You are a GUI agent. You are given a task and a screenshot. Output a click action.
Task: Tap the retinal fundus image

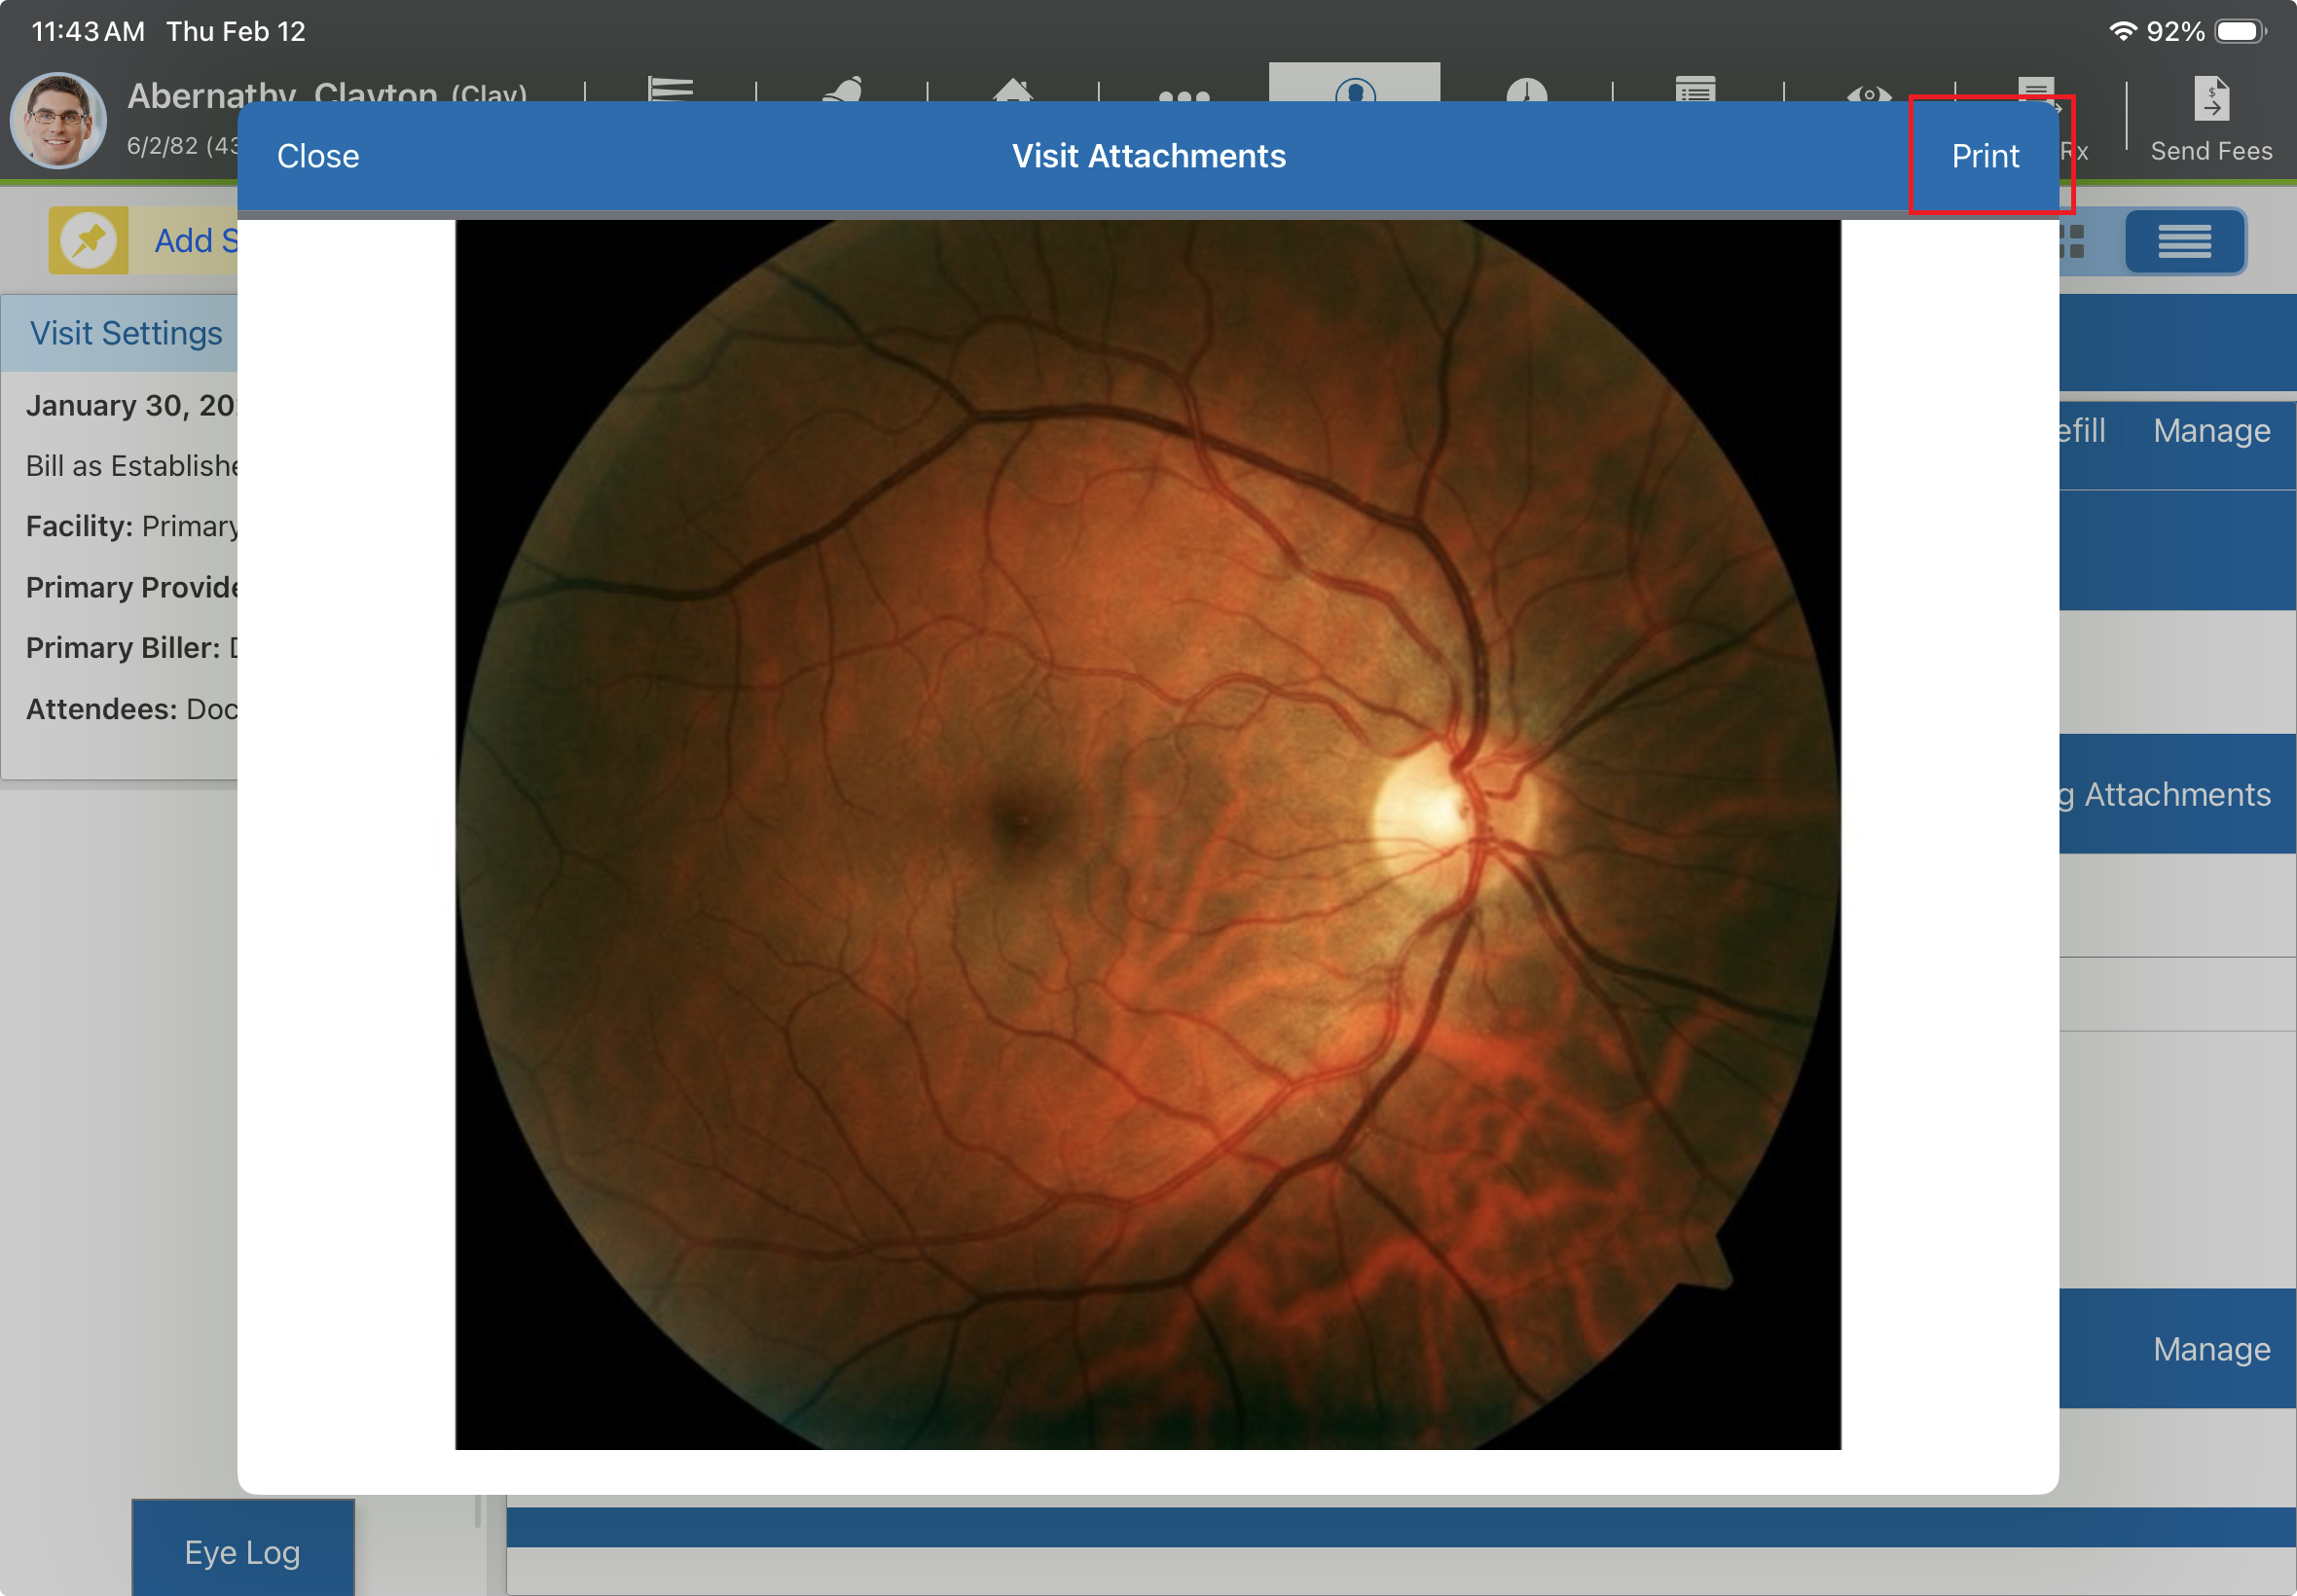(1147, 834)
